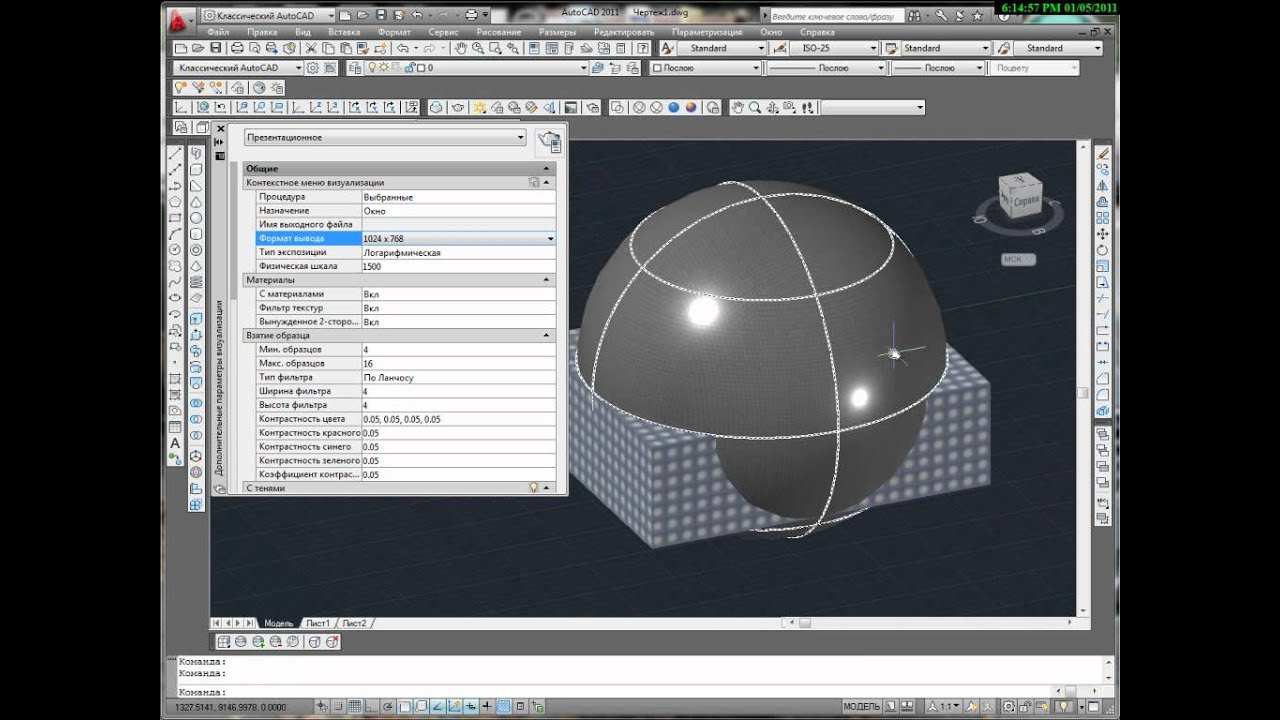Click the light bulb icon in lights toolbar
Screen dimensions: 1280x720
click(181, 88)
